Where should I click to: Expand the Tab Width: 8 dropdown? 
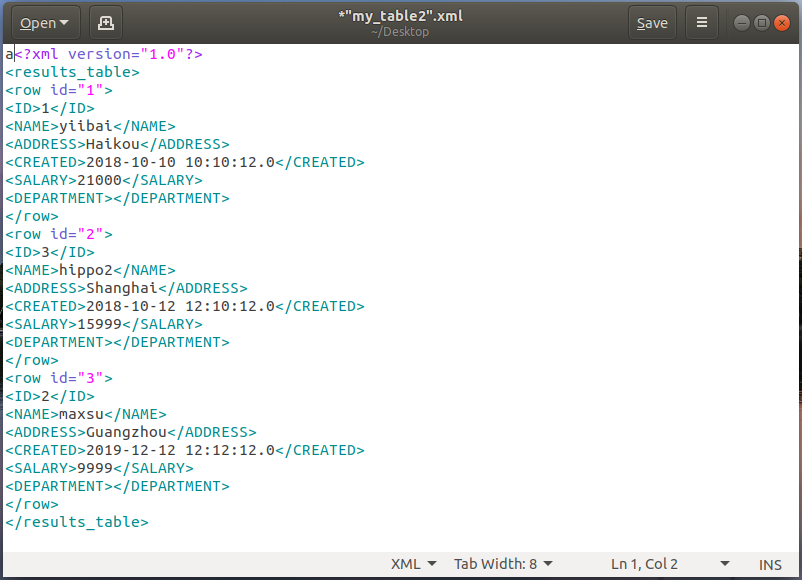(x=503, y=564)
